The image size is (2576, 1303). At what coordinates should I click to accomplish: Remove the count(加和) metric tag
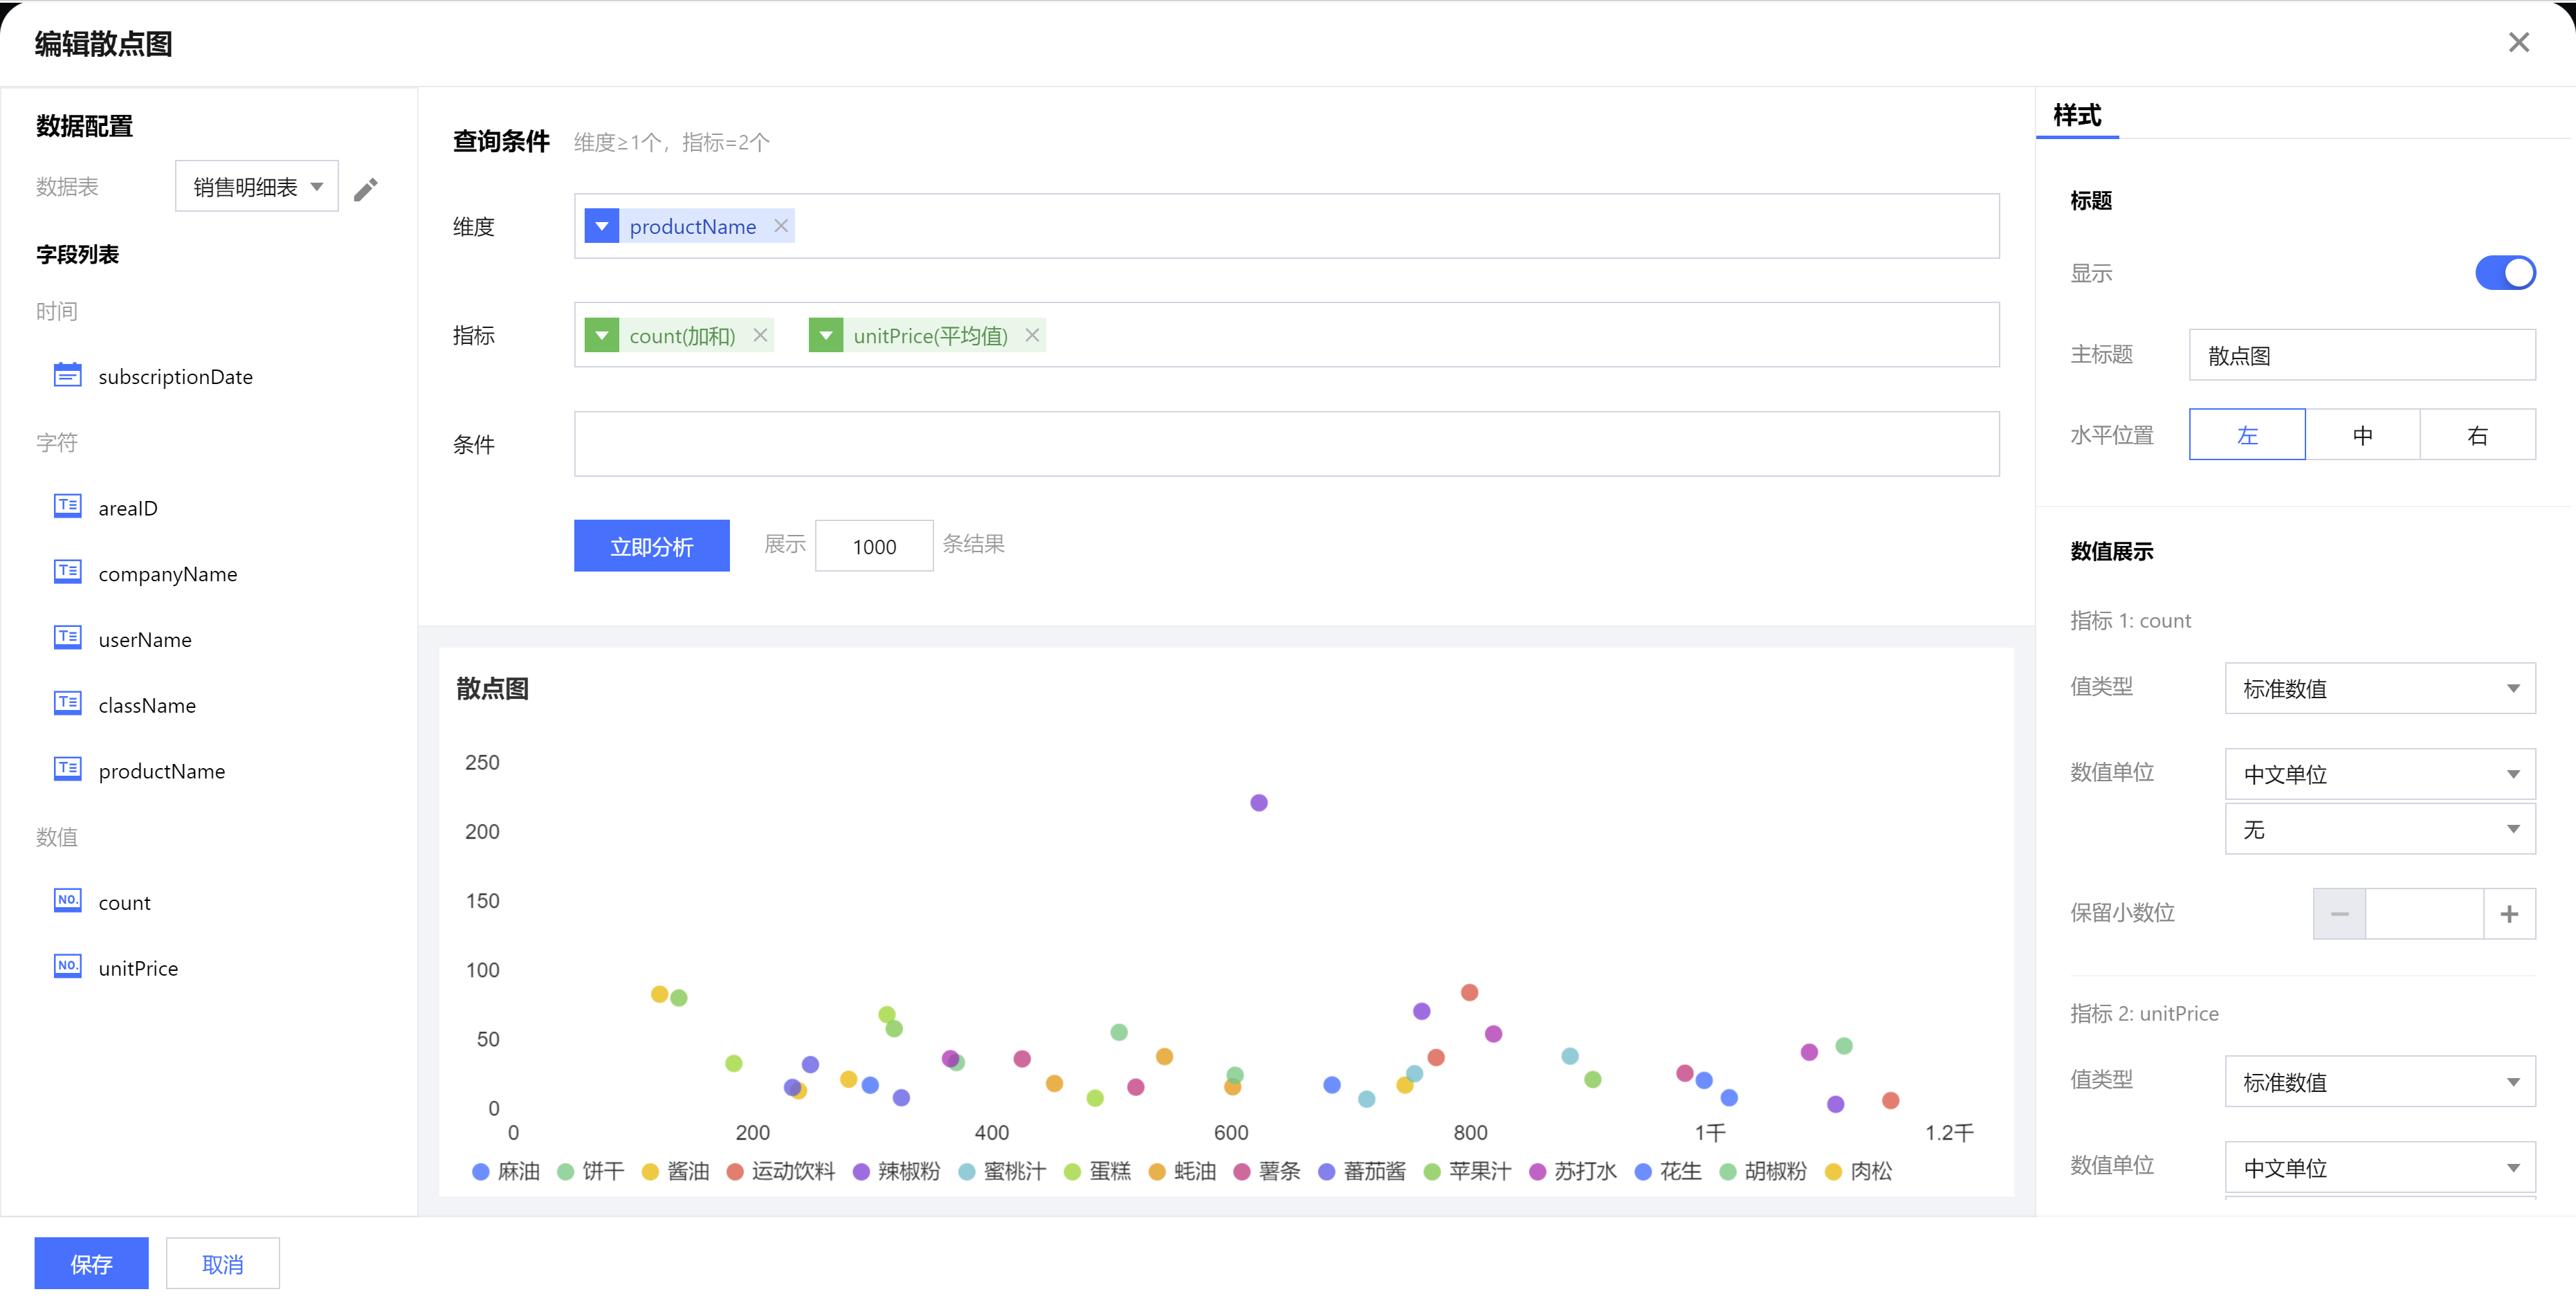(x=760, y=335)
